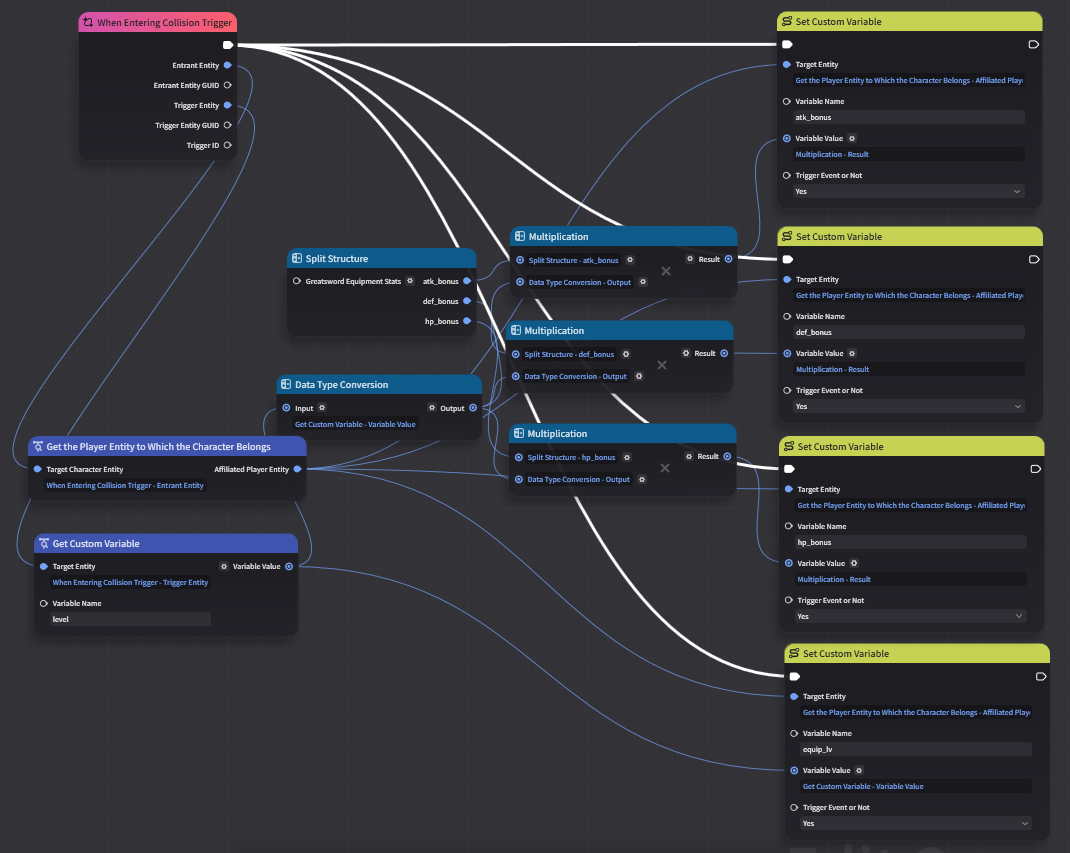Viewport: 1070px width, 853px height.
Task: Click gear icon beside Split Structure - atk_bonus input
Action: tap(630, 259)
